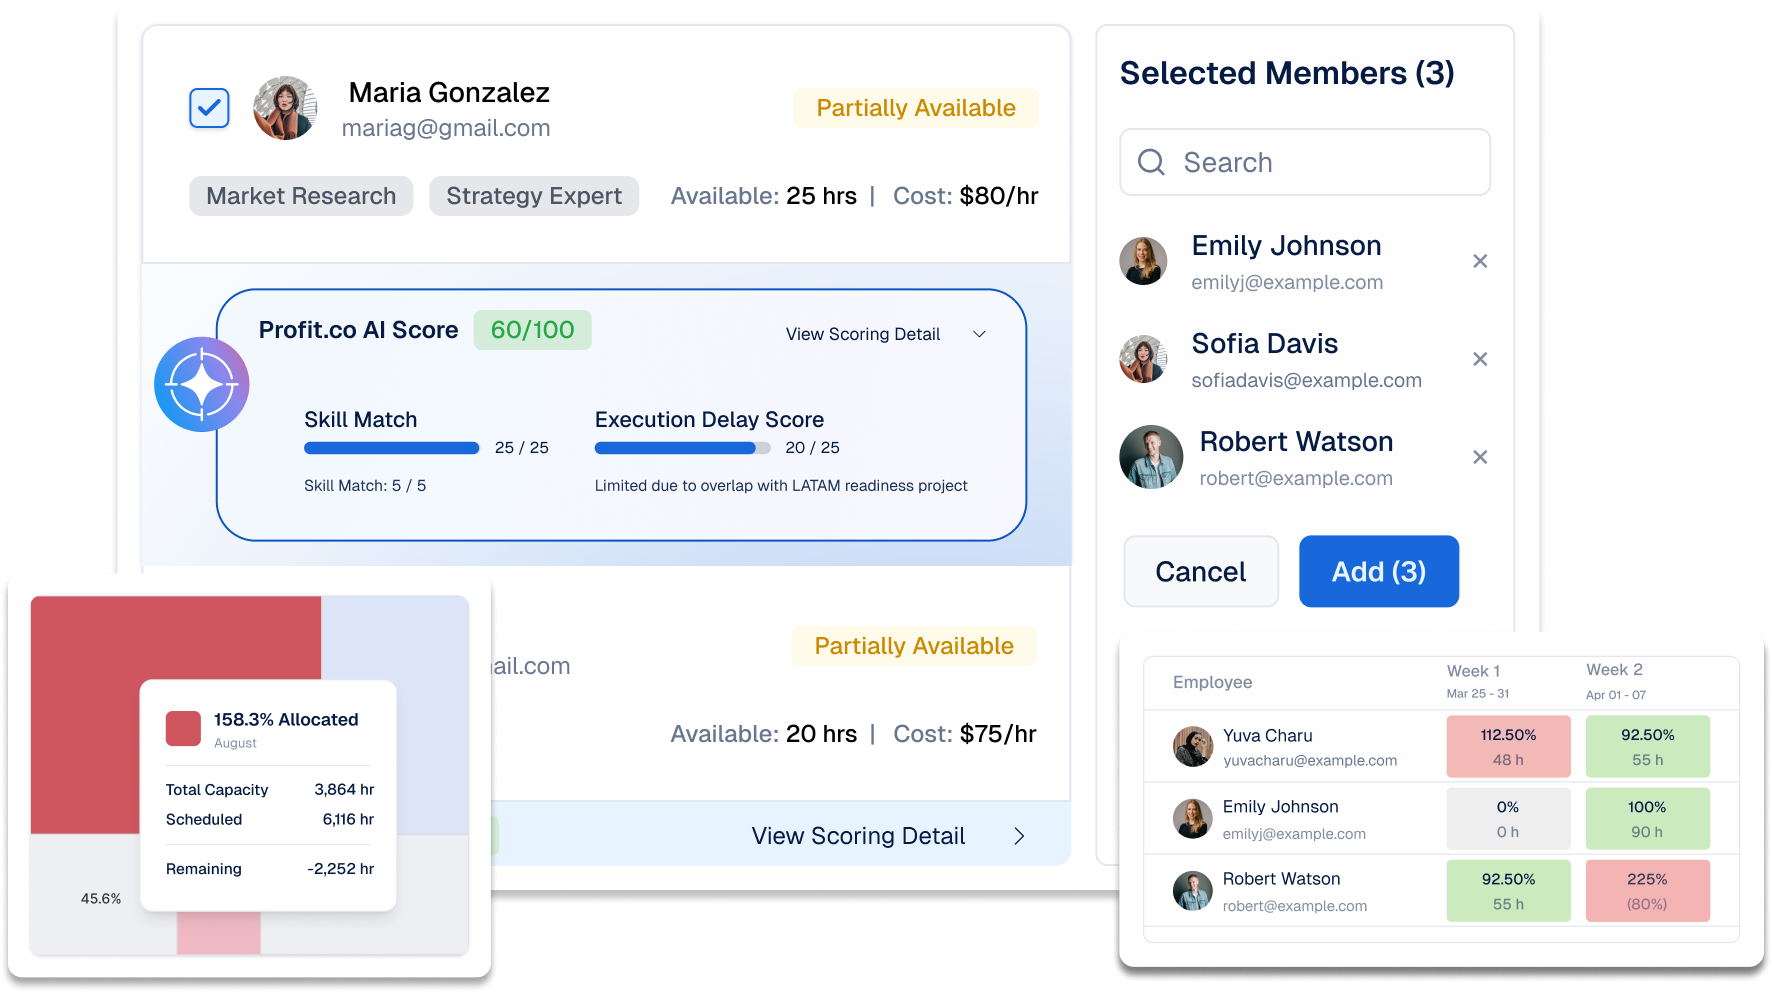Click the Week 1 column header
Image resolution: width=1772 pixels, height=994 pixels.
1477,681
